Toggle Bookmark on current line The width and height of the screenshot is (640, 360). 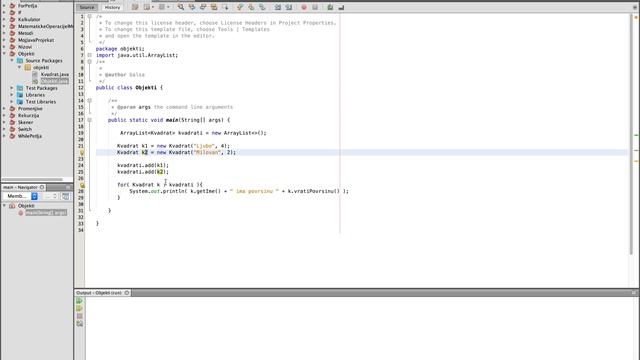(x=262, y=7)
